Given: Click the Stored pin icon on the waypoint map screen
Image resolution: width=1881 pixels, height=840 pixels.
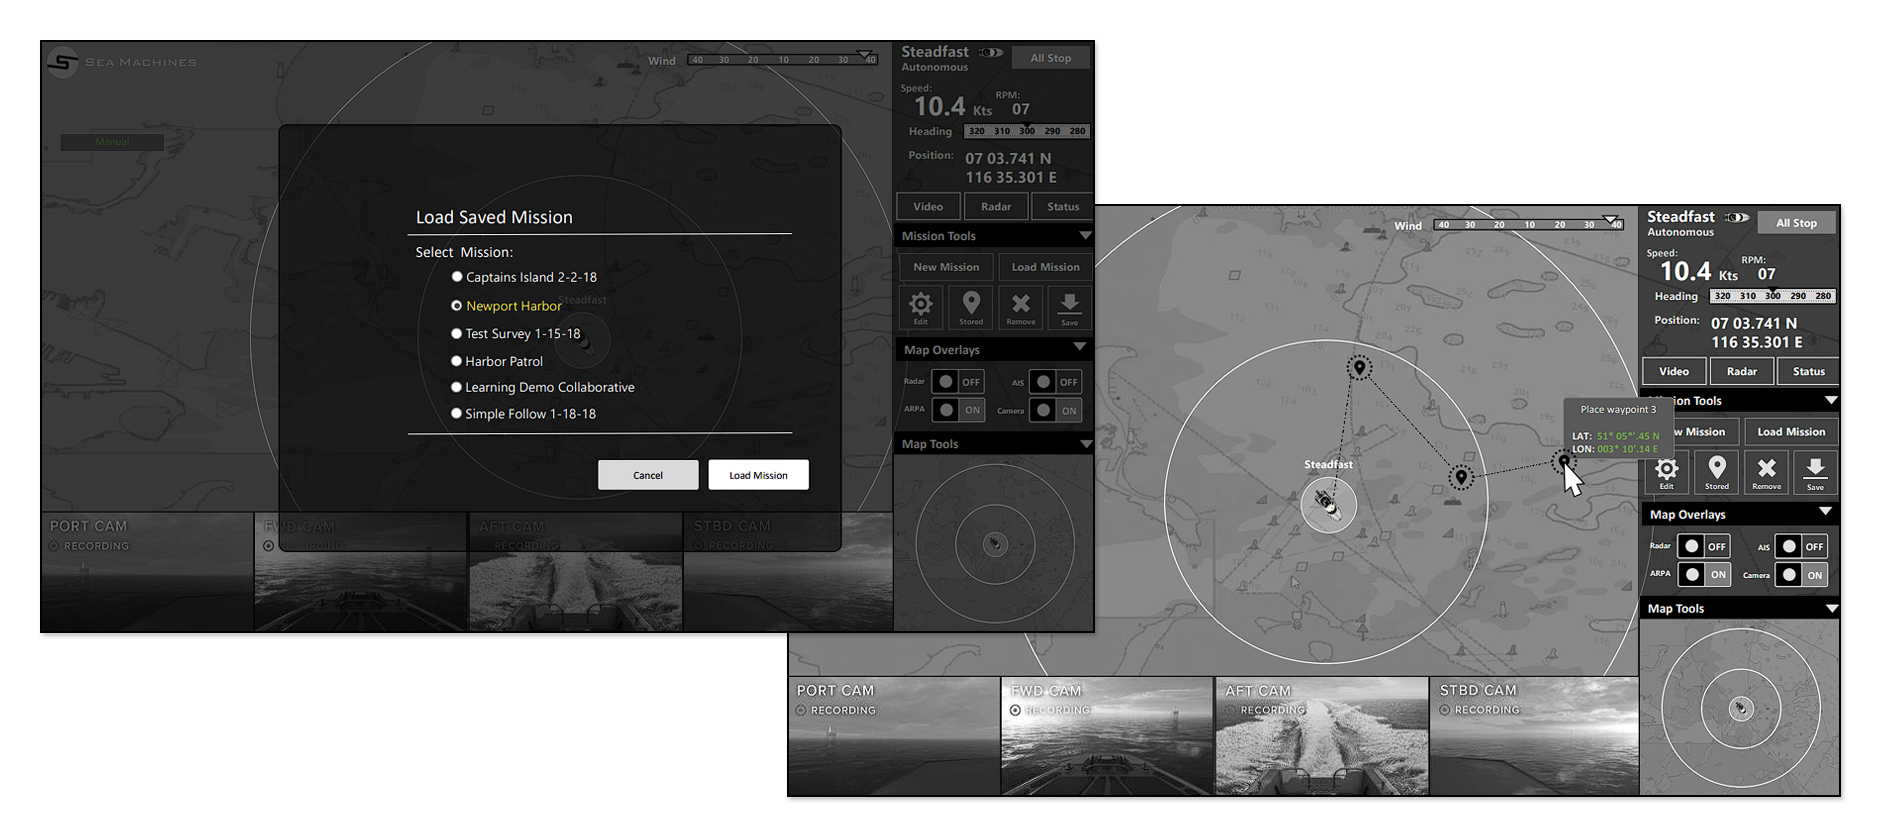Looking at the screenshot, I should 1716,472.
